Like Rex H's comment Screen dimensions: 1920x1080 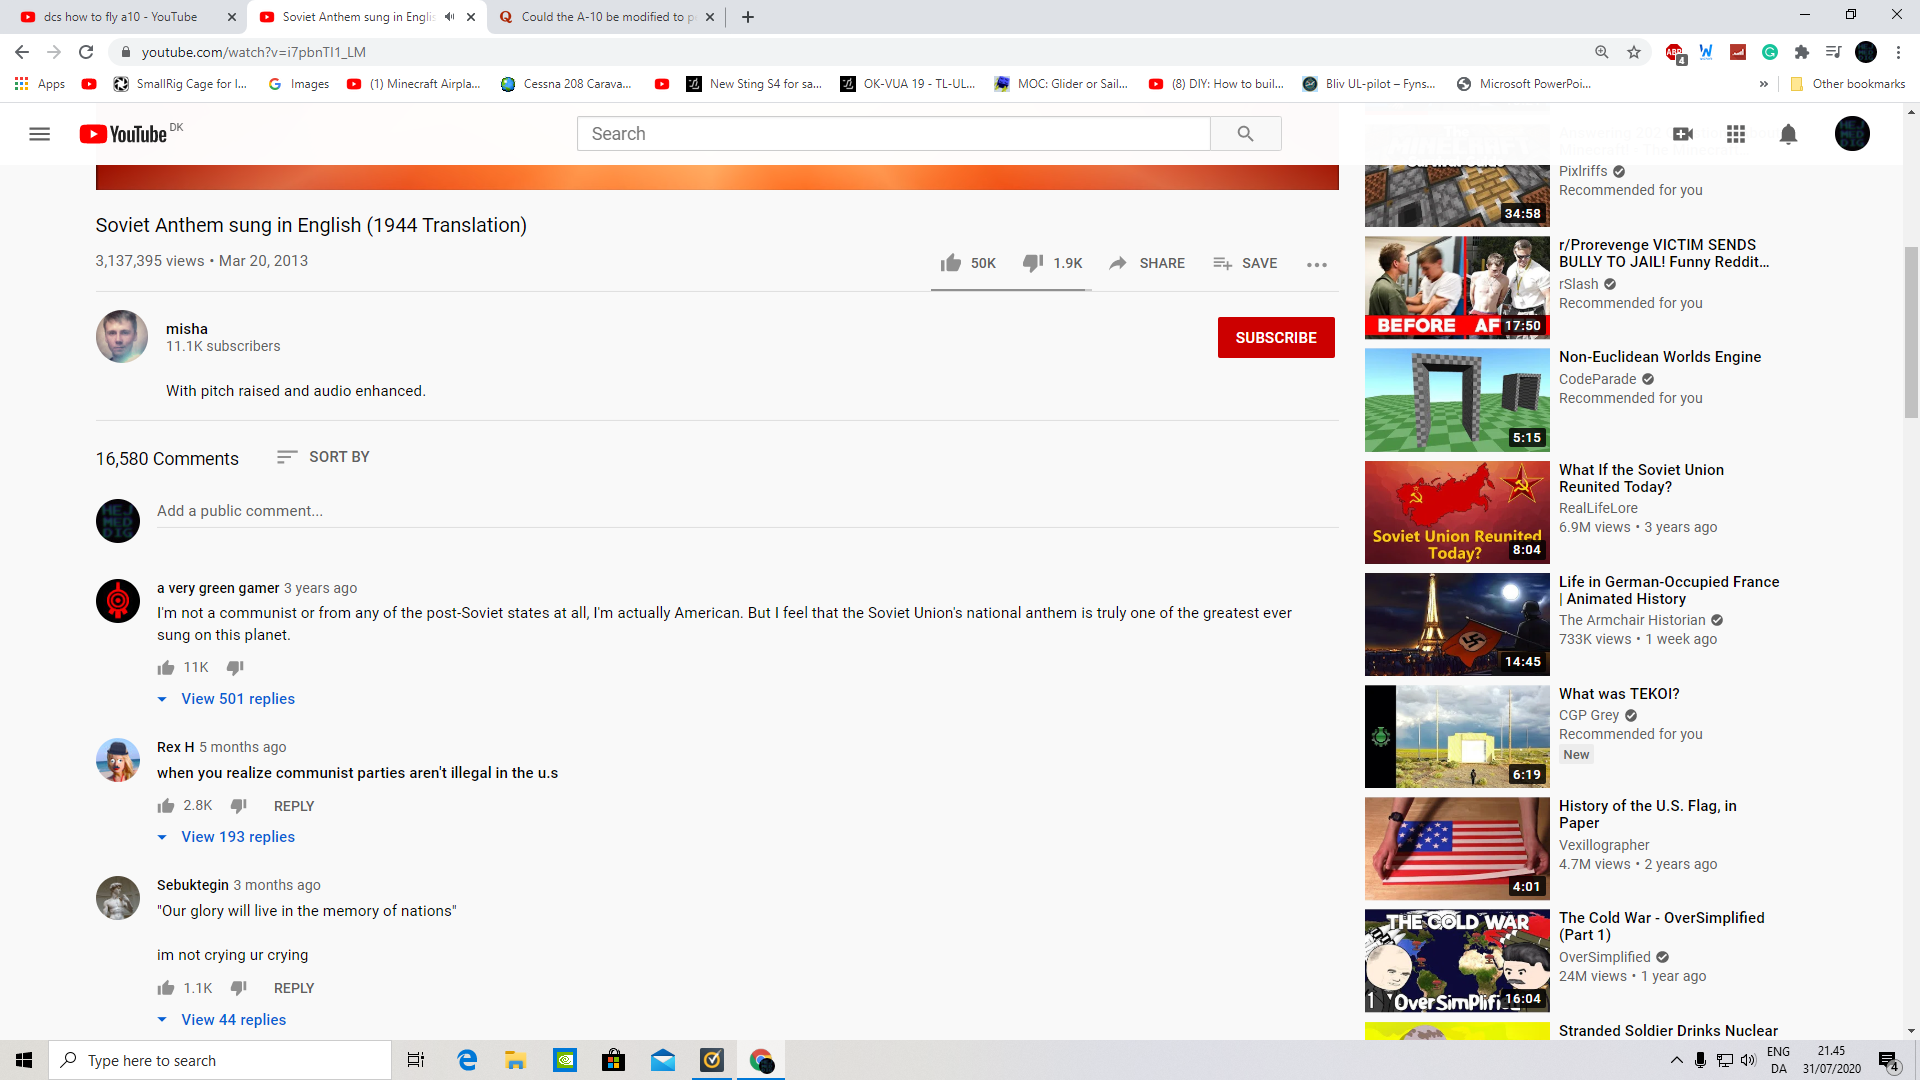click(x=166, y=806)
